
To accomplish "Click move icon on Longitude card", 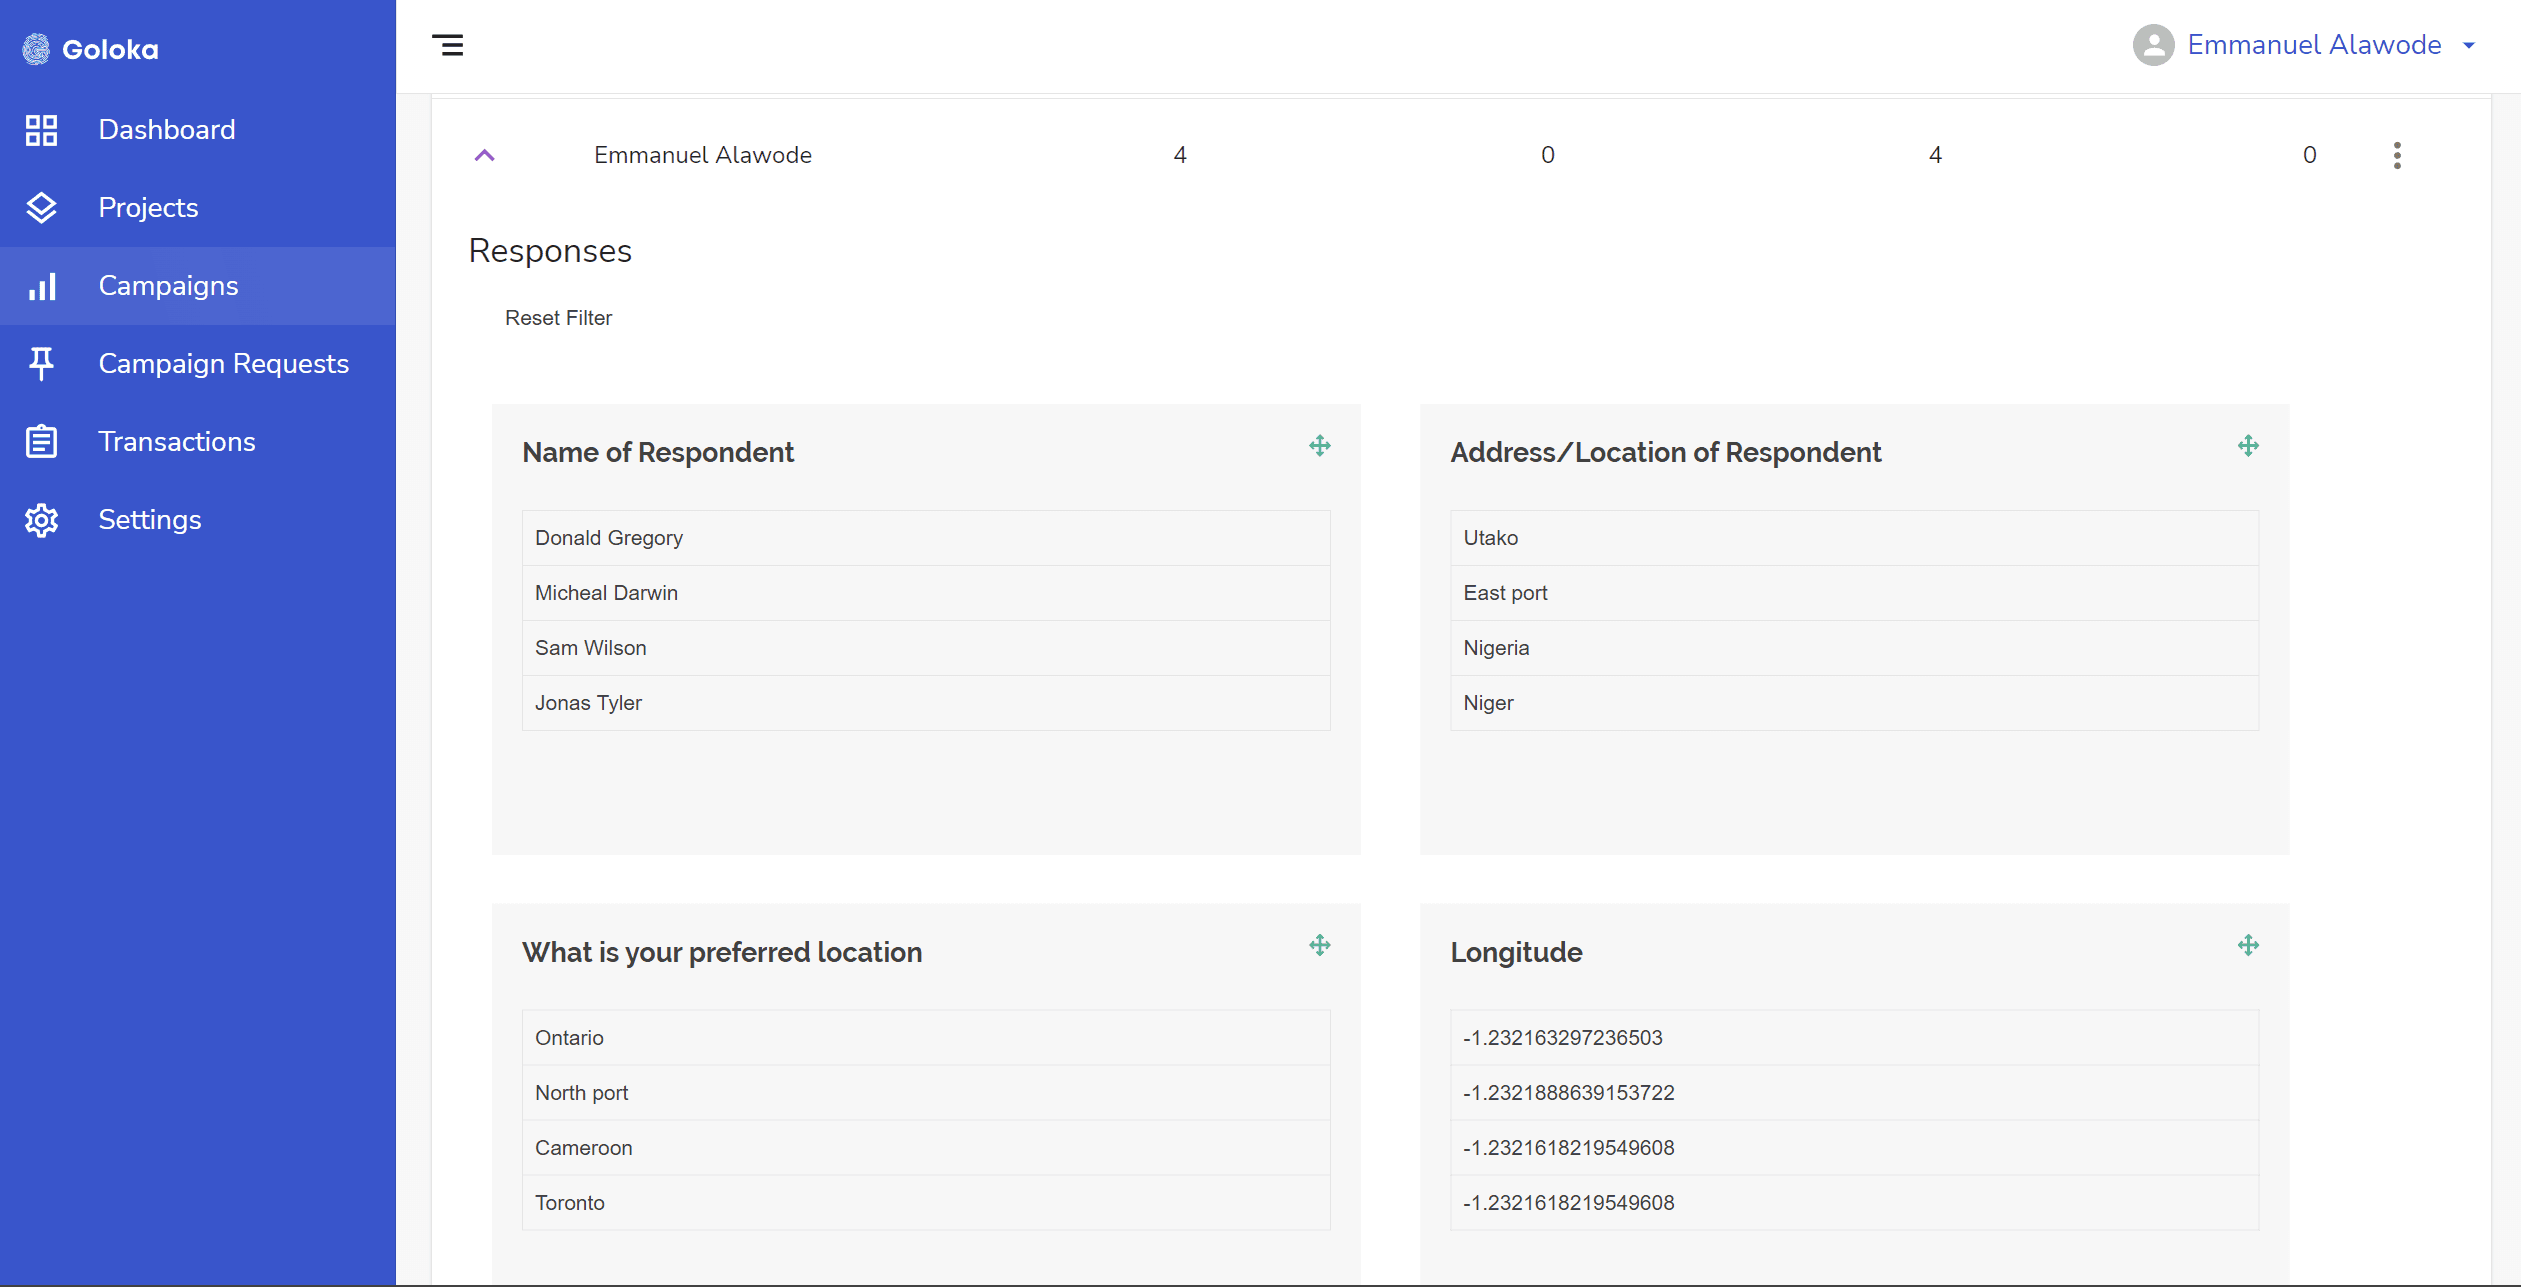I will [x=2247, y=945].
